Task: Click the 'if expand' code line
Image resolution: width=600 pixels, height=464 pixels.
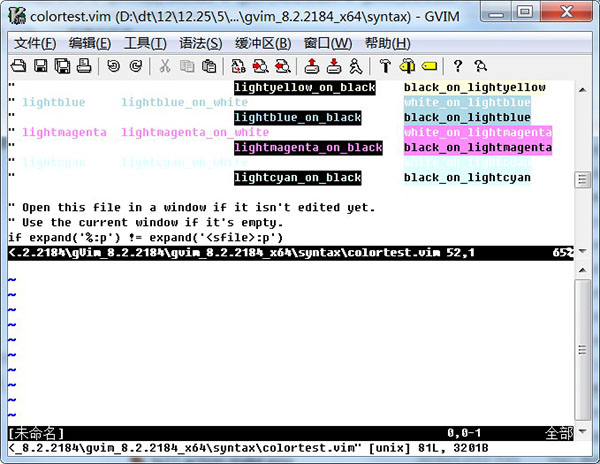Action: click(146, 238)
